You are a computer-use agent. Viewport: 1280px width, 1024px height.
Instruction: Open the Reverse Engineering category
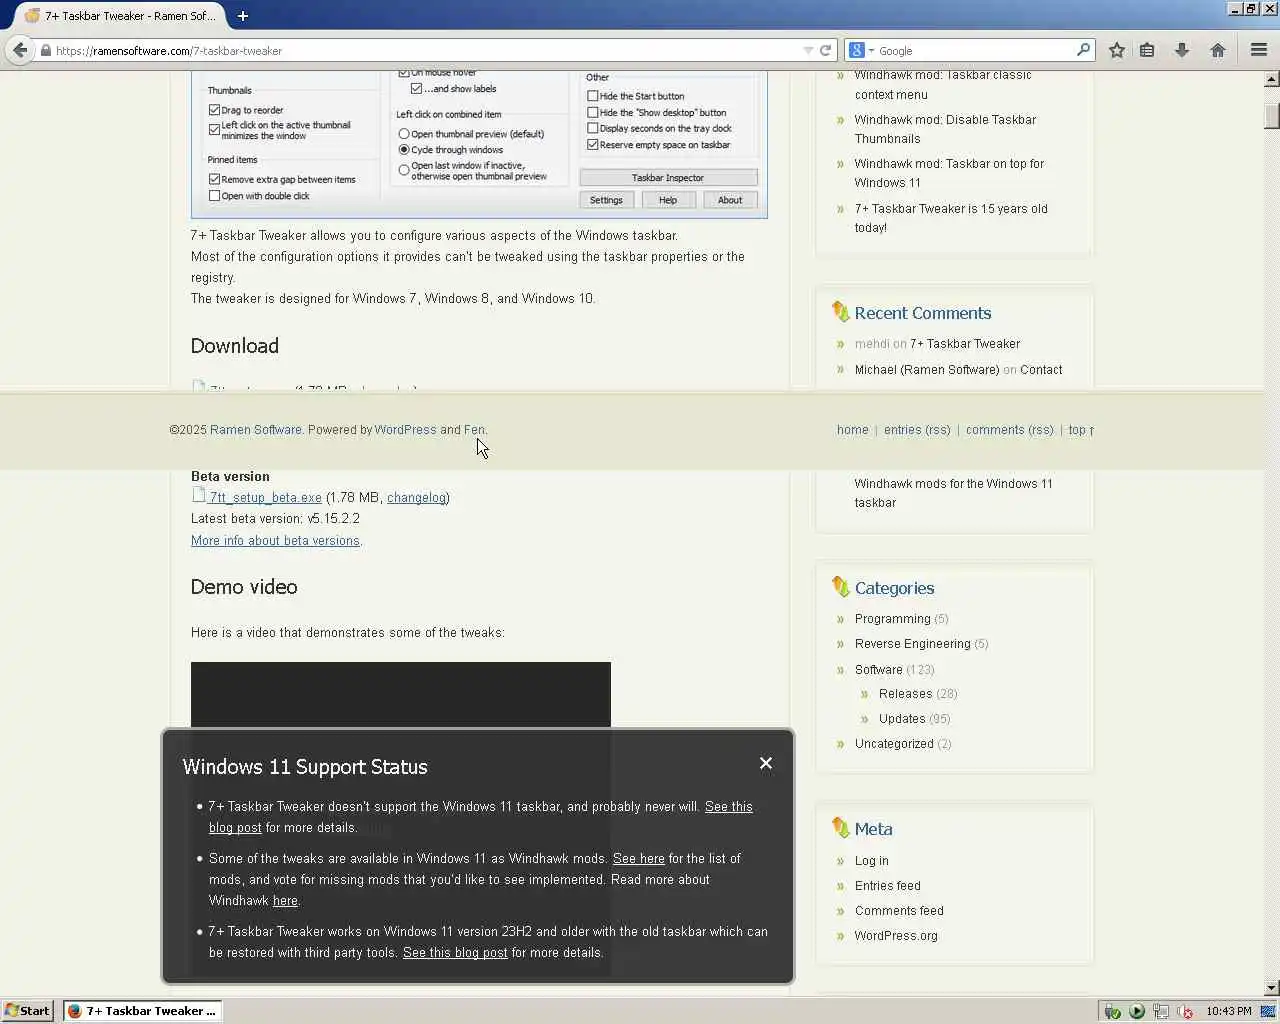[x=912, y=643]
